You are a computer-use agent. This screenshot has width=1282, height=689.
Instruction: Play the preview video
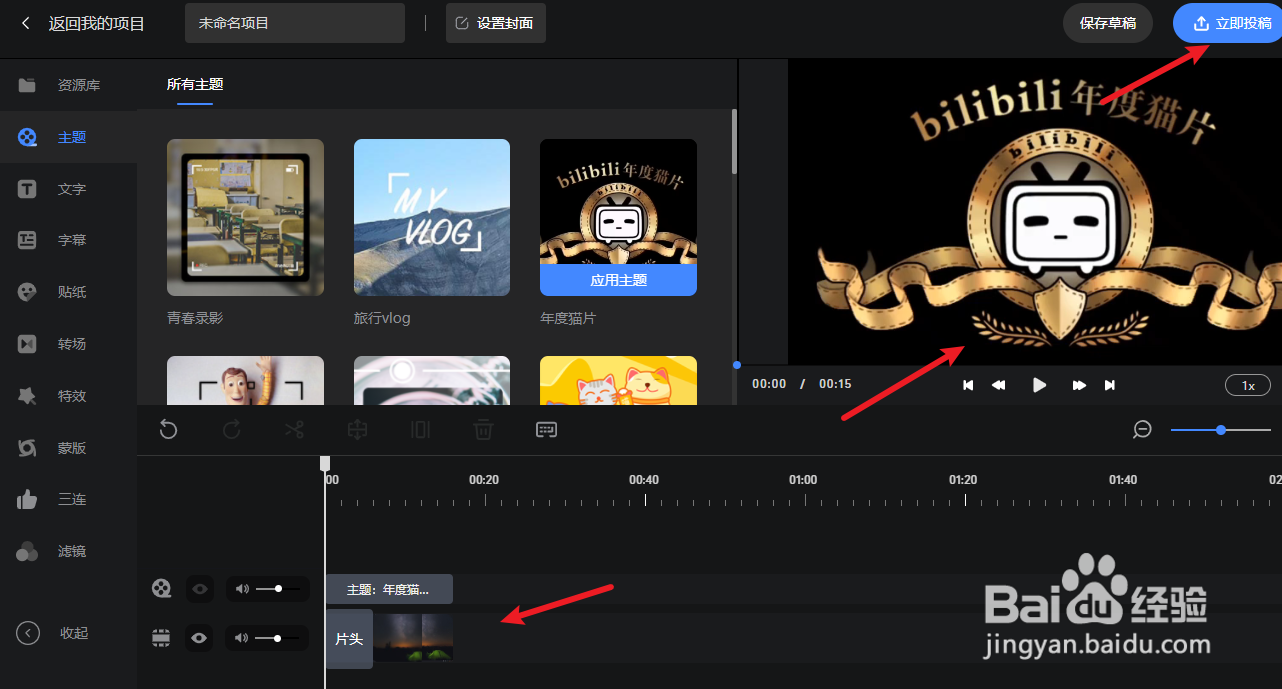click(x=1039, y=385)
